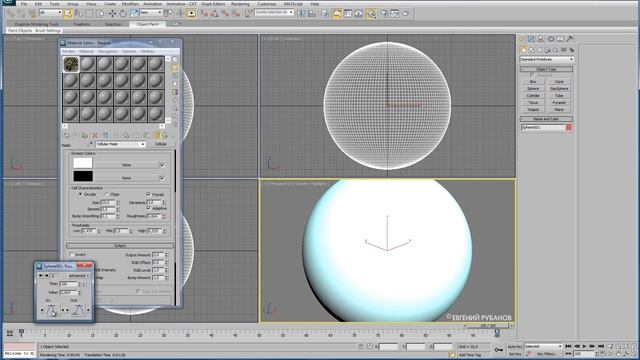Click the Roughness value field

point(154,216)
